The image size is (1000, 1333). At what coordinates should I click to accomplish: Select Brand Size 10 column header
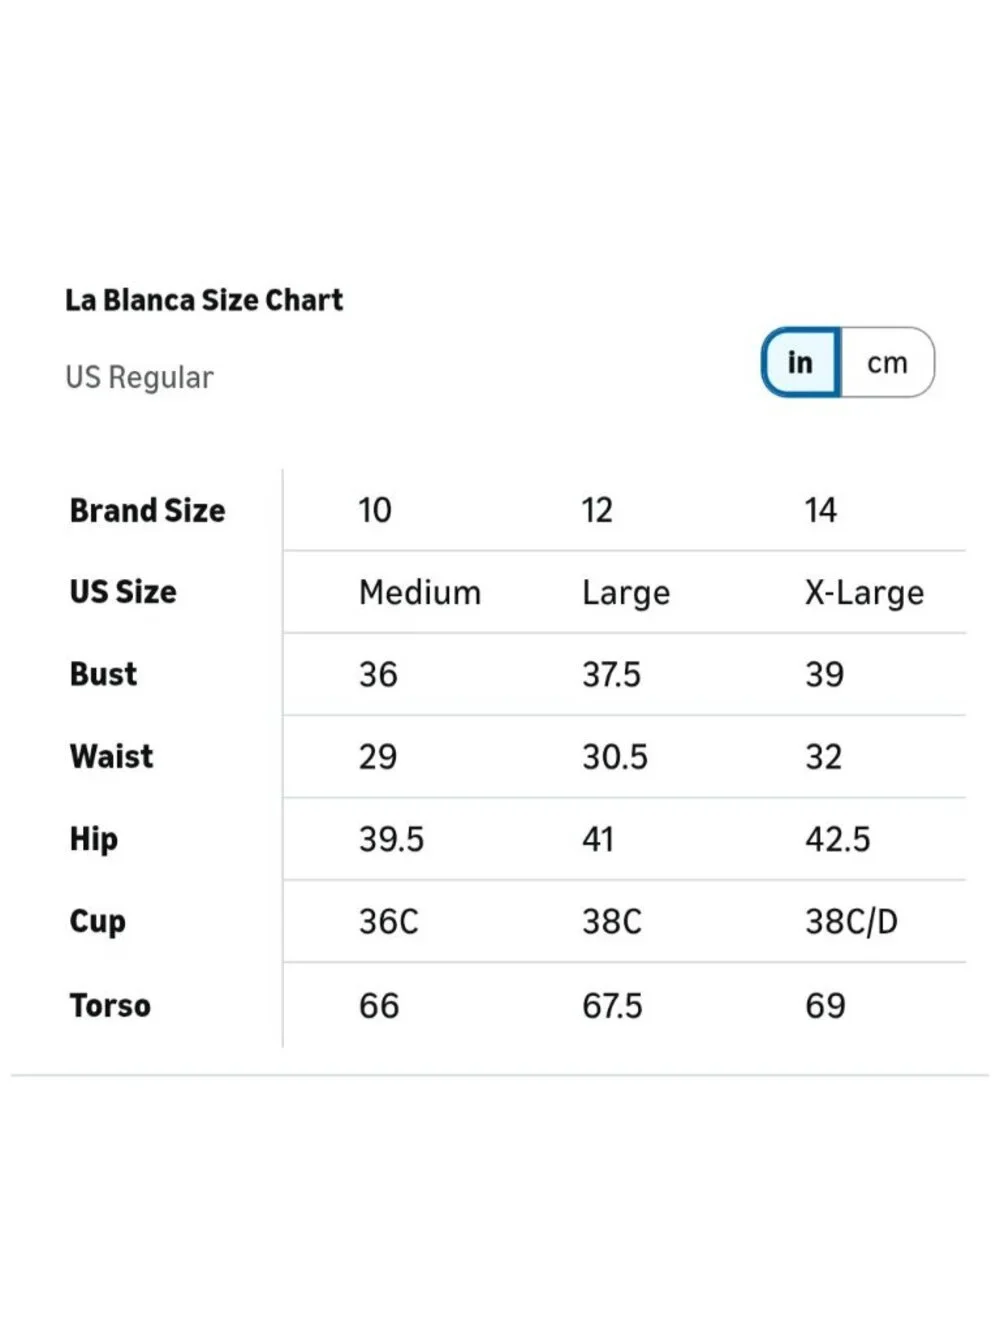(375, 510)
